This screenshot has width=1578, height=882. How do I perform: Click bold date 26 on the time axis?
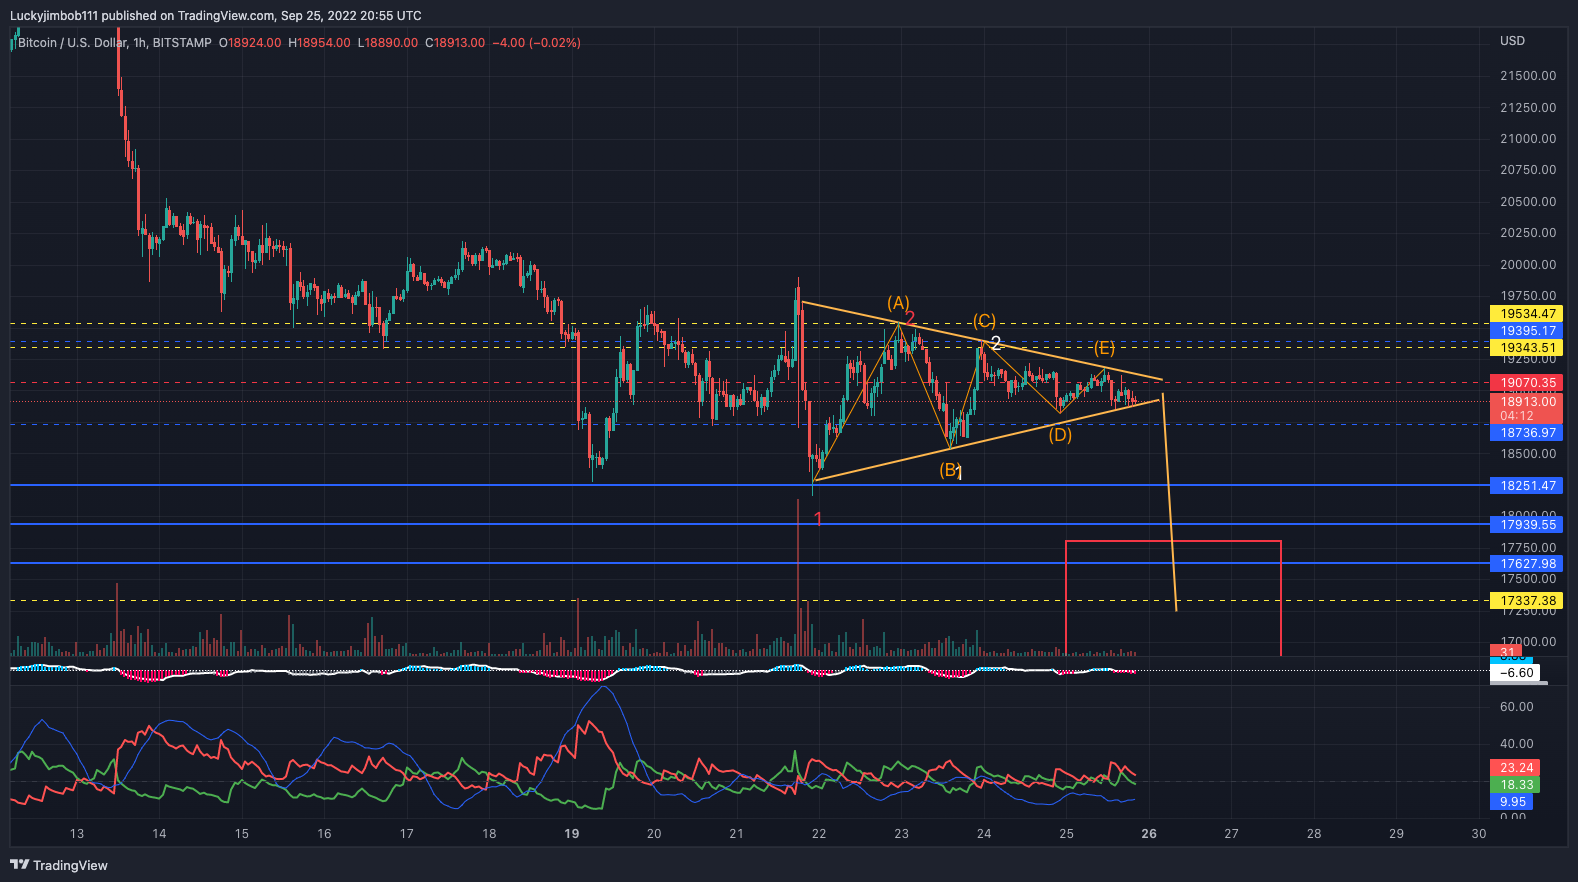1149,834
